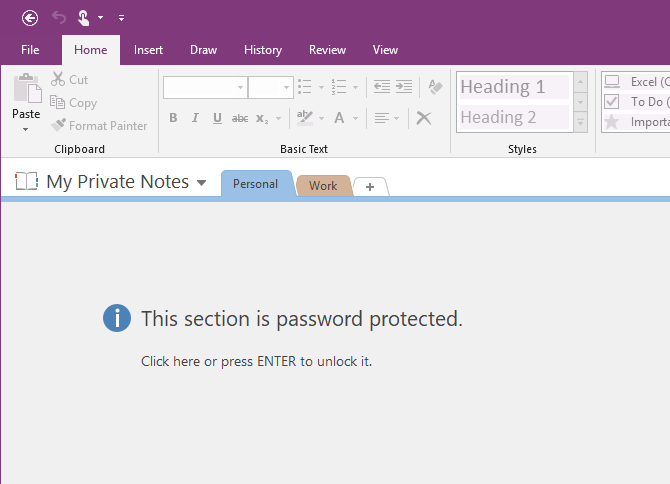This screenshot has width=670, height=484.
Task: Open the Insert ribbon tab
Action: pyautogui.click(x=148, y=50)
